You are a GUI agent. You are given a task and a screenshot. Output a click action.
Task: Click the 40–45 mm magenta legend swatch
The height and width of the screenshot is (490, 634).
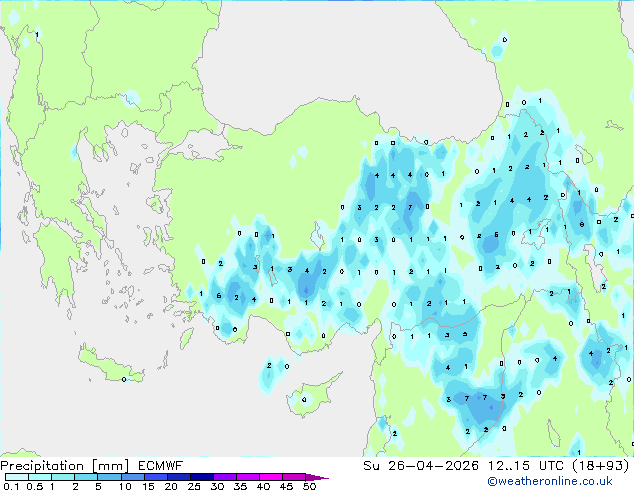pyautogui.click(x=271, y=477)
